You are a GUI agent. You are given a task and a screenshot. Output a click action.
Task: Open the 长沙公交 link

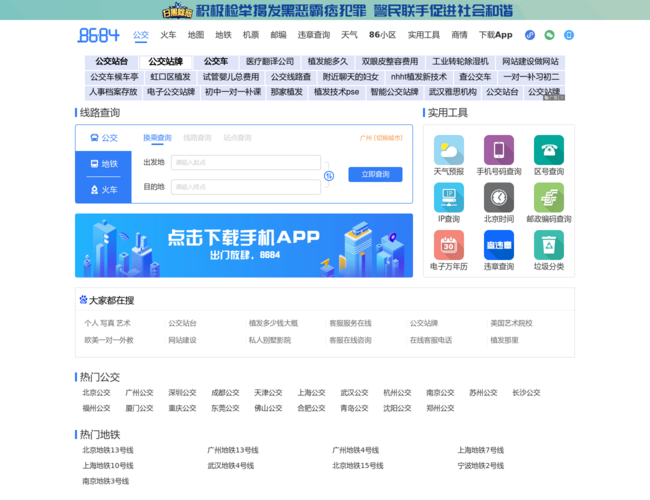[526, 393]
